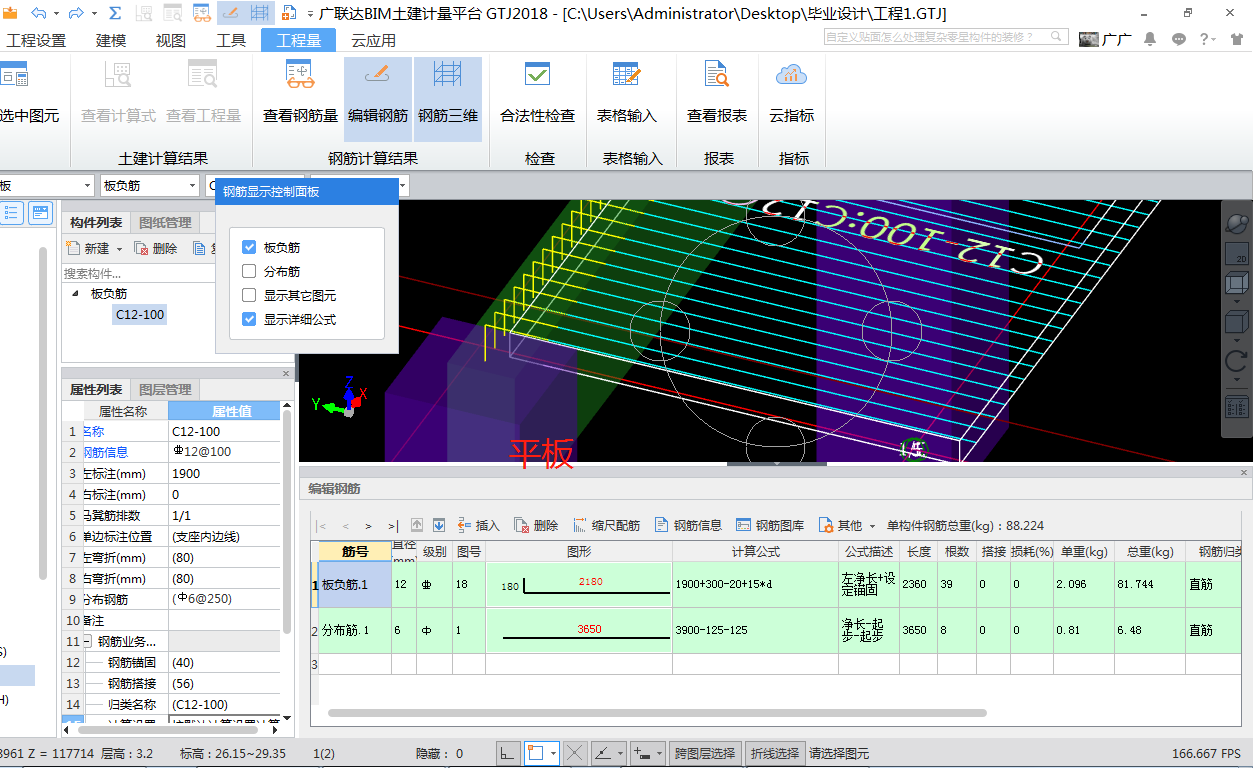Uncheck the 显示详细公式 checkbox
Screen dimensions: 1253x768
(250, 319)
